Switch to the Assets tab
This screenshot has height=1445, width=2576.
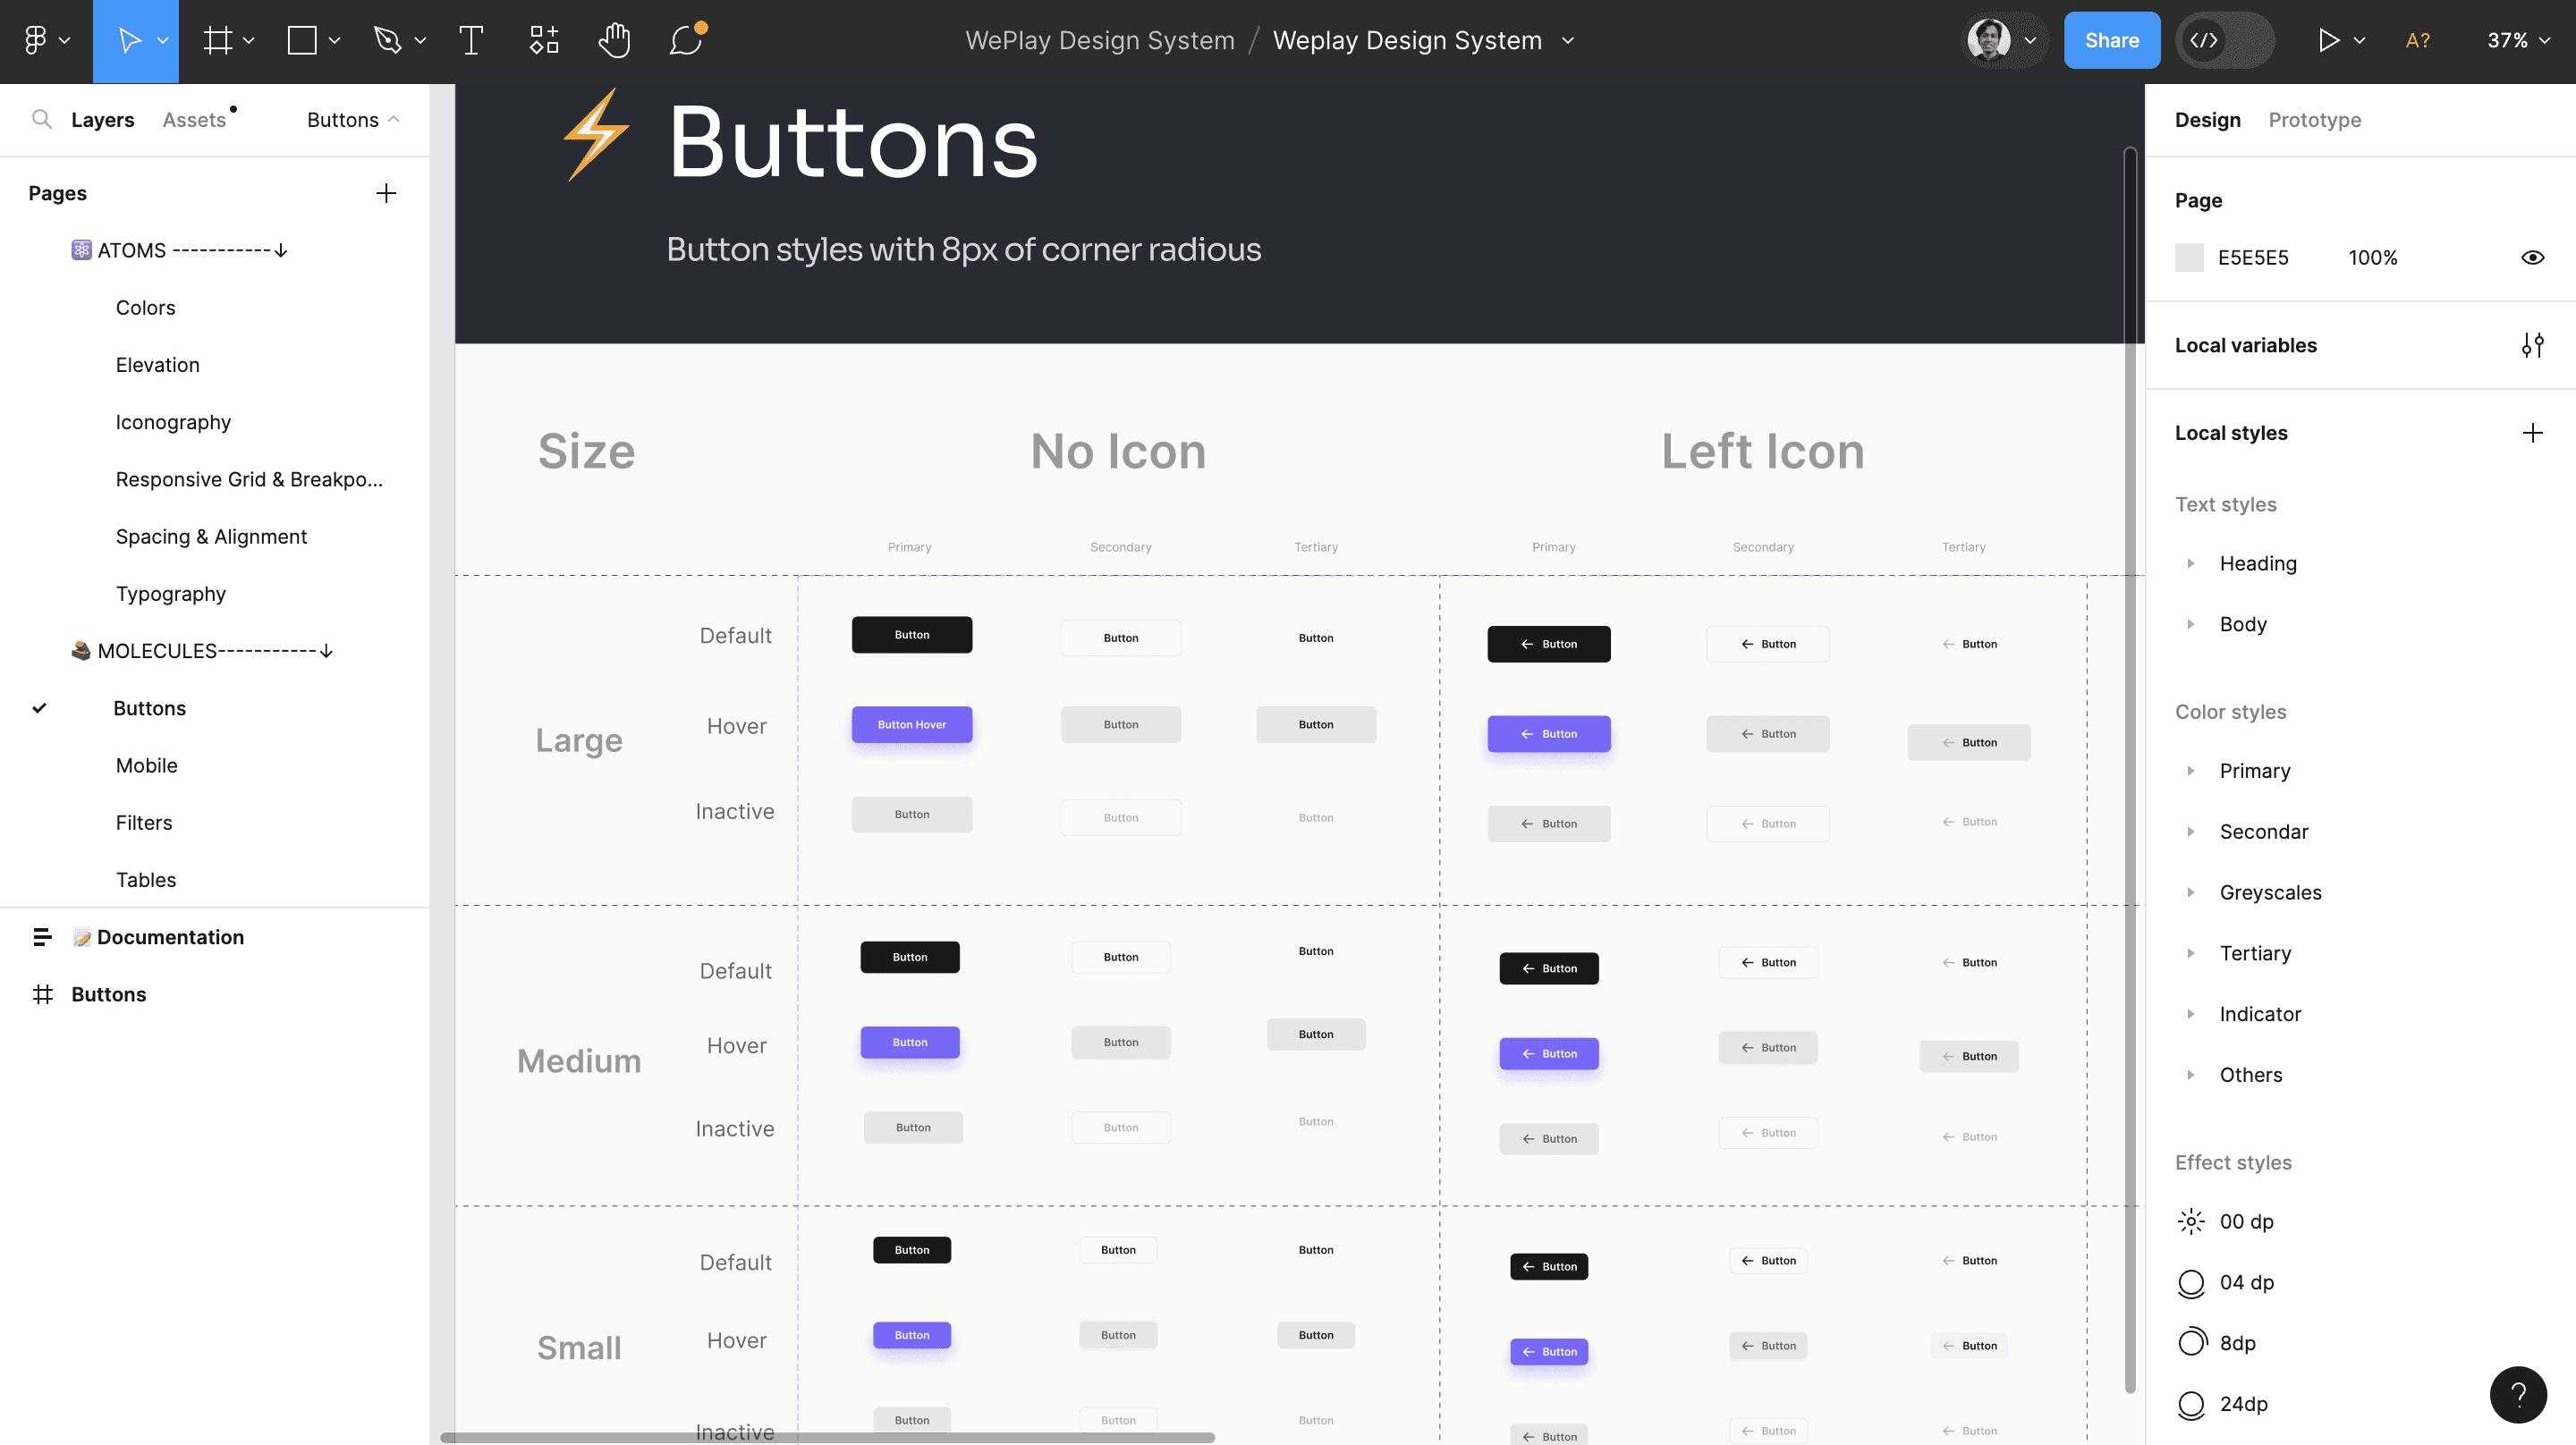pos(194,120)
